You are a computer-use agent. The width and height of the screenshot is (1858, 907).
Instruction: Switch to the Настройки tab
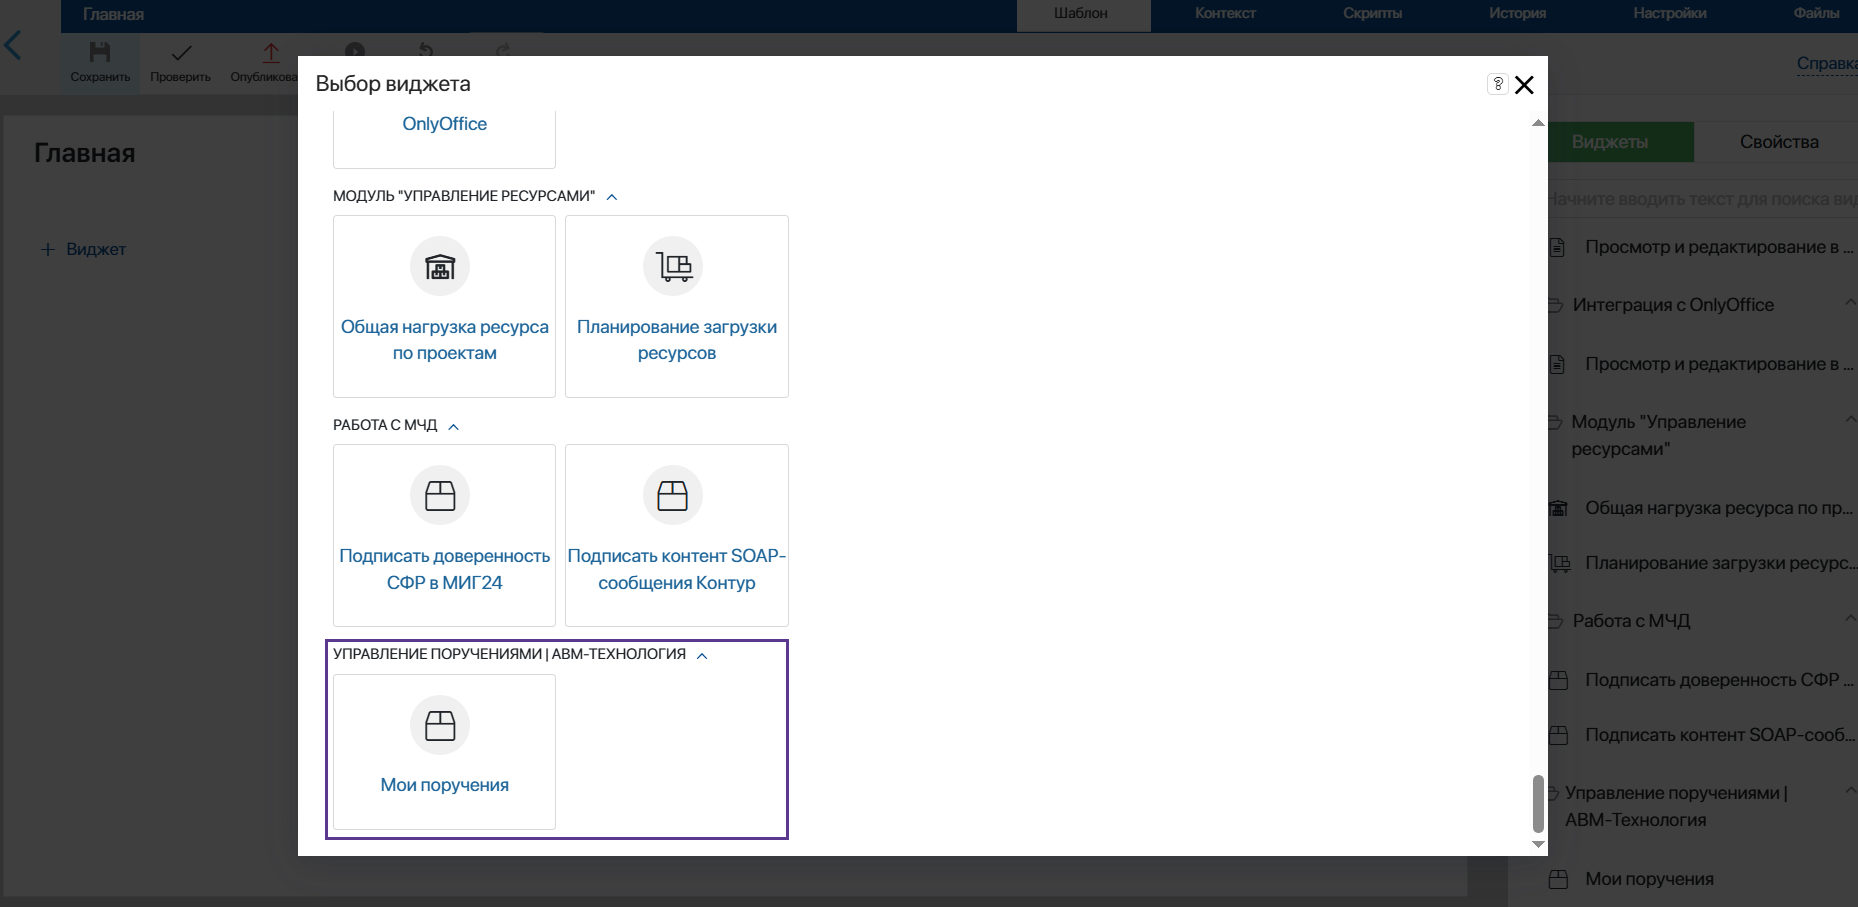coord(1670,14)
